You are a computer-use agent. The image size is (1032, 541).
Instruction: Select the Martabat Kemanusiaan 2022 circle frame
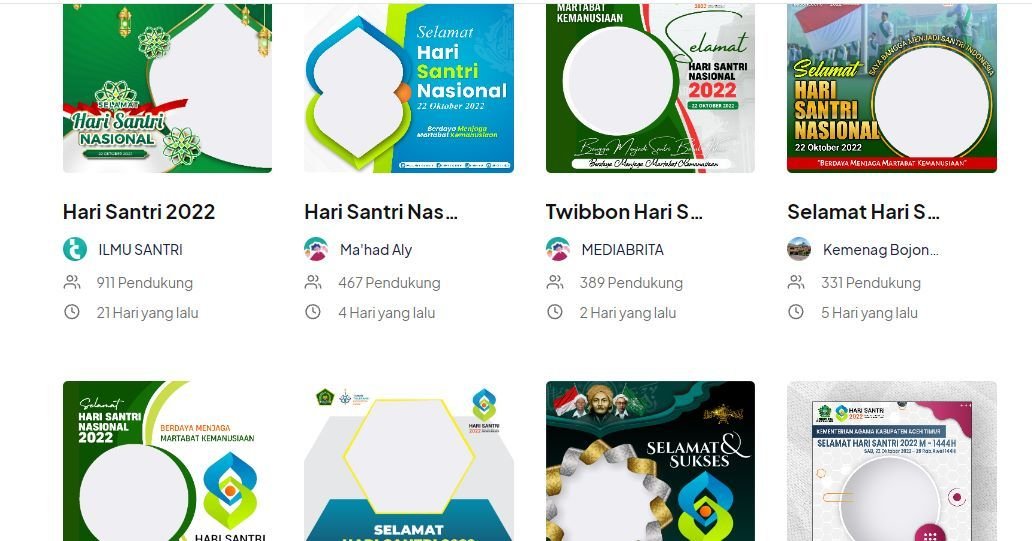coord(650,88)
